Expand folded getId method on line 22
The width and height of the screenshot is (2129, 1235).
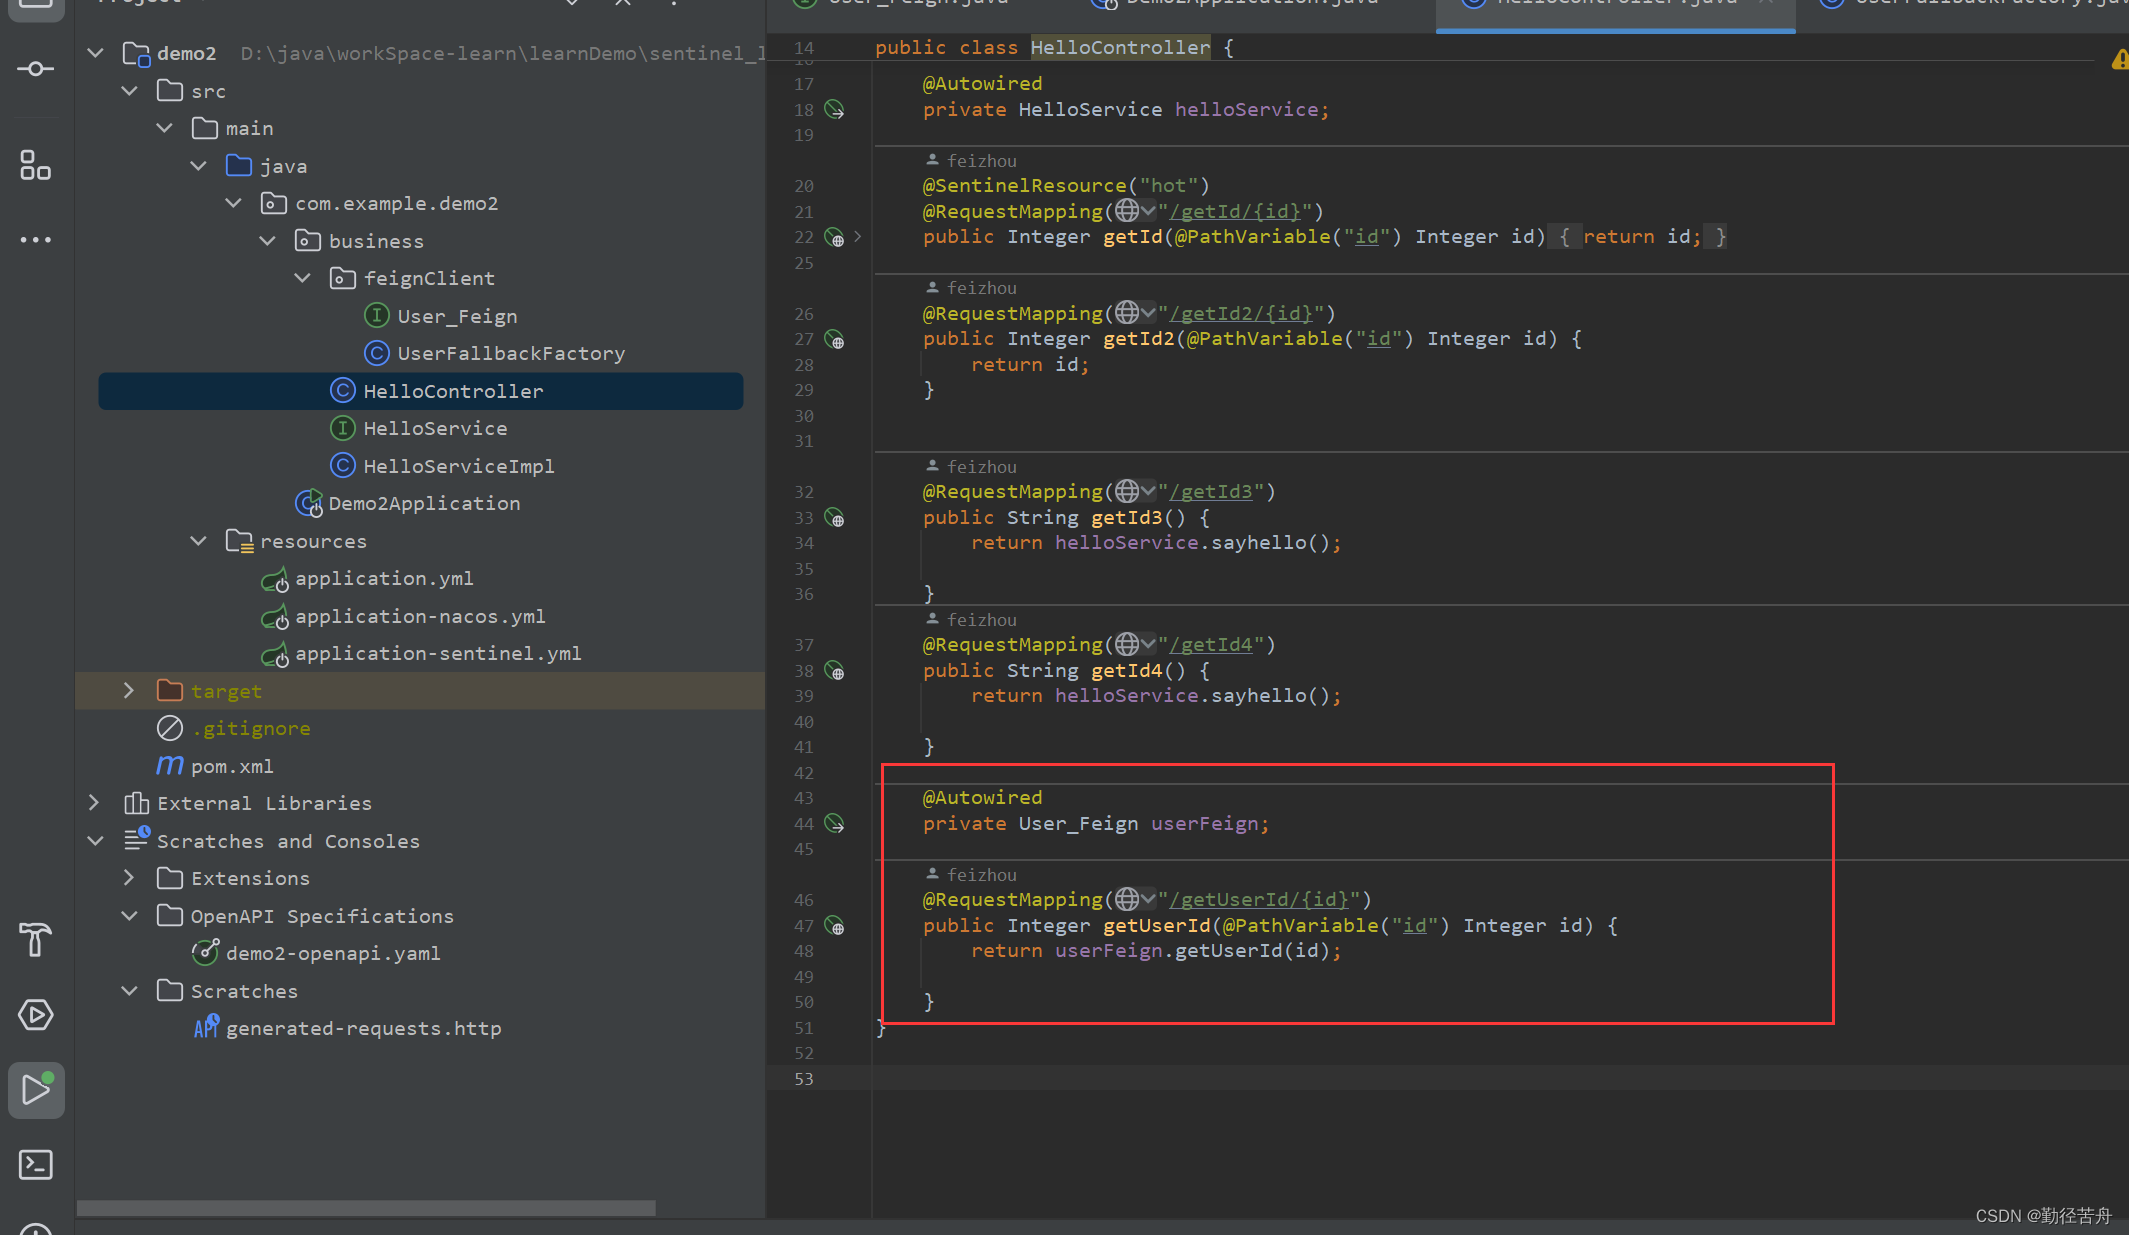[x=858, y=237]
